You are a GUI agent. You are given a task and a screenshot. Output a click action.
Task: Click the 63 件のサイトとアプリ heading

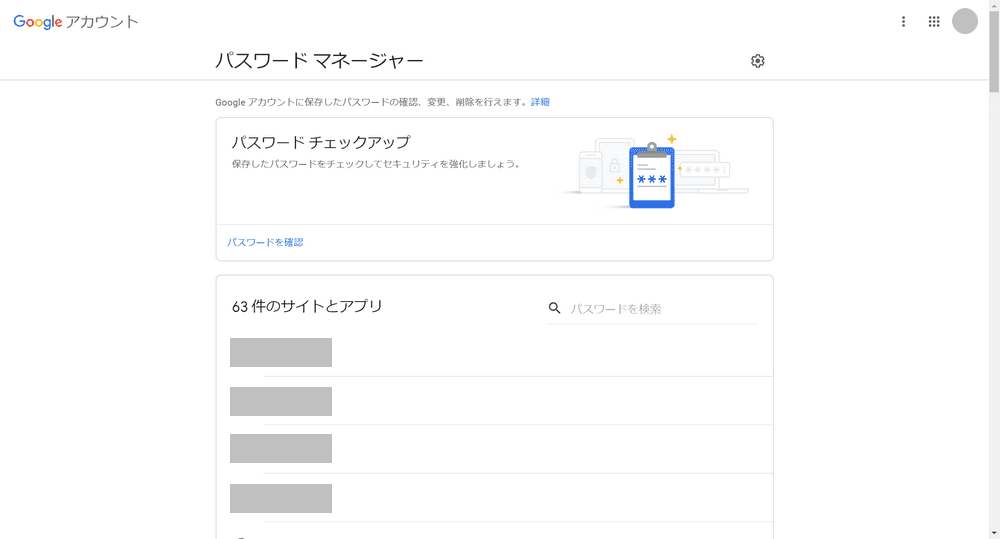[x=307, y=306]
